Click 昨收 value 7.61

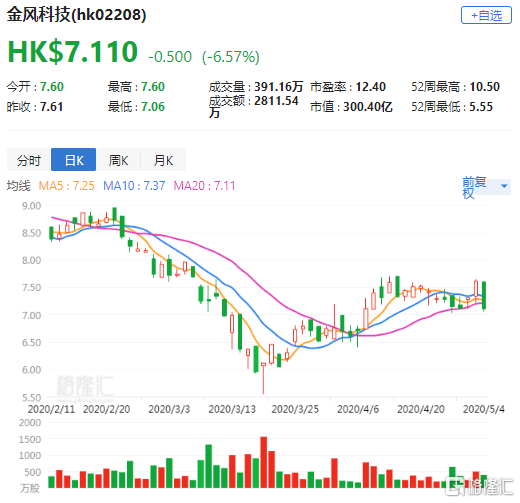click(x=52, y=107)
